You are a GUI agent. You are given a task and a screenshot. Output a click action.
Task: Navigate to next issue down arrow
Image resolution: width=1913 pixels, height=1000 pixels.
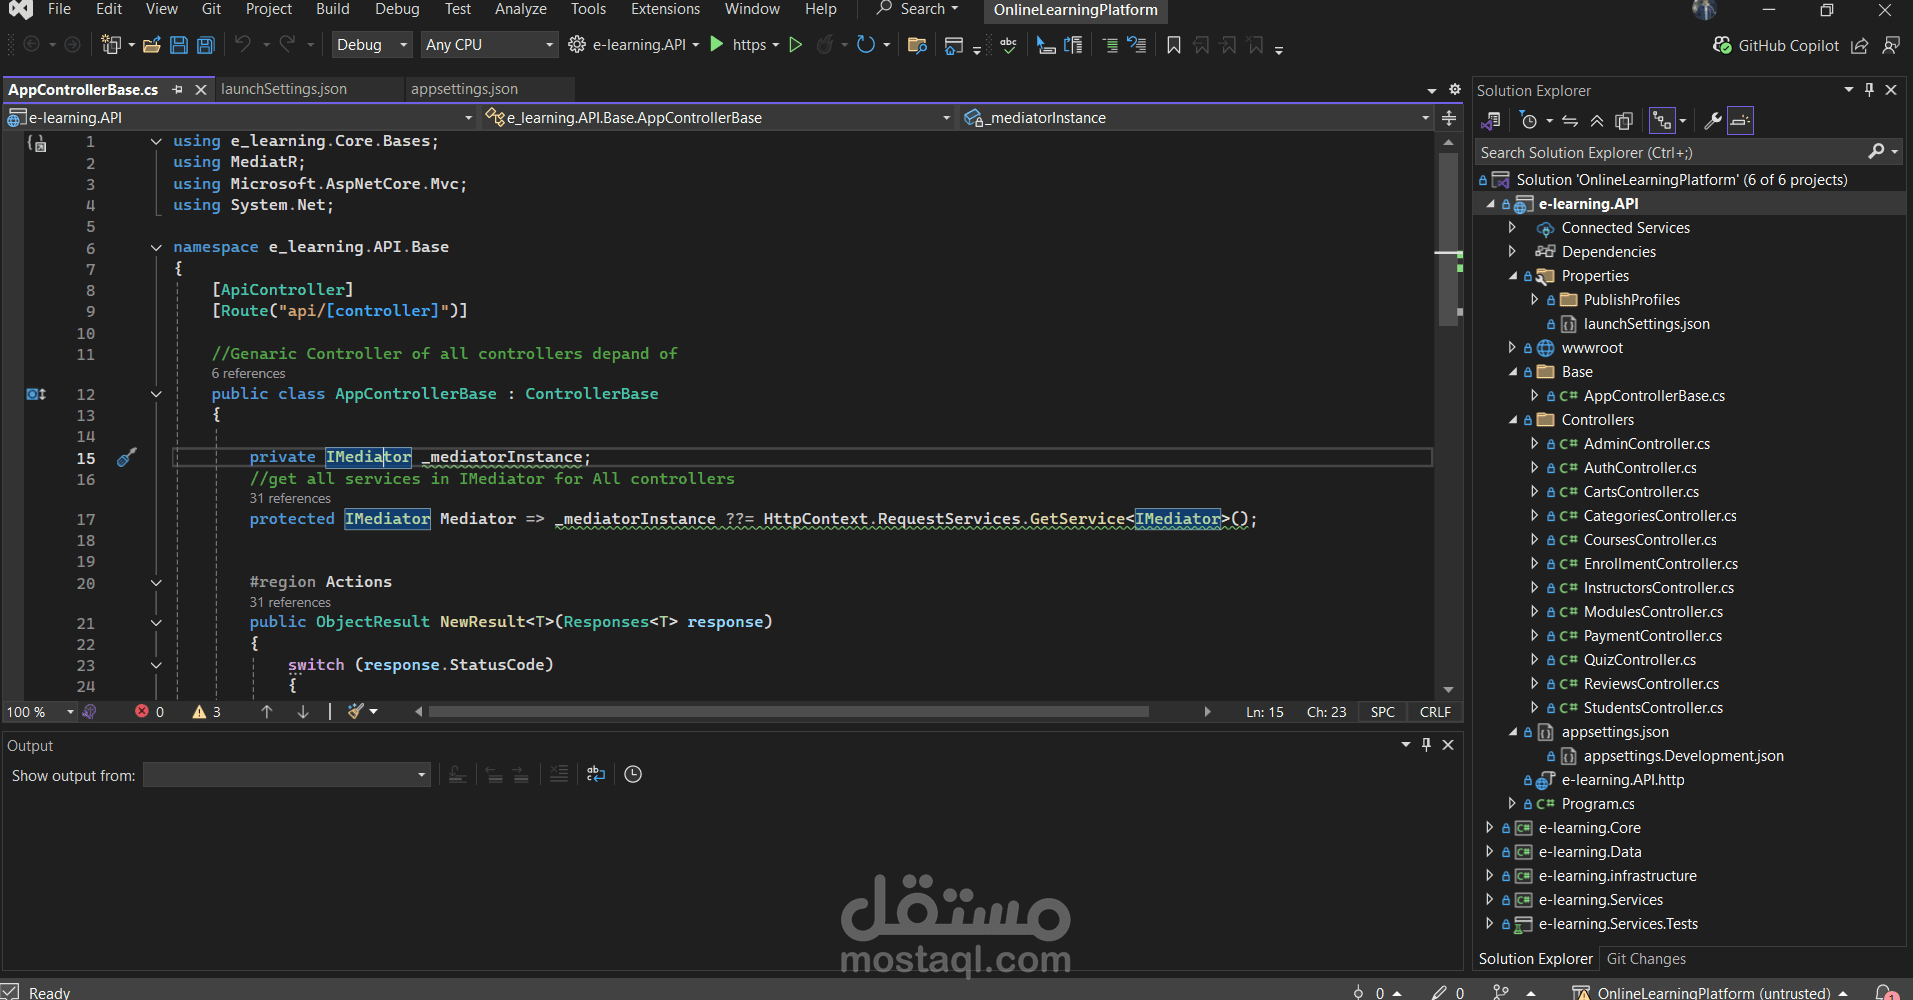point(303,712)
